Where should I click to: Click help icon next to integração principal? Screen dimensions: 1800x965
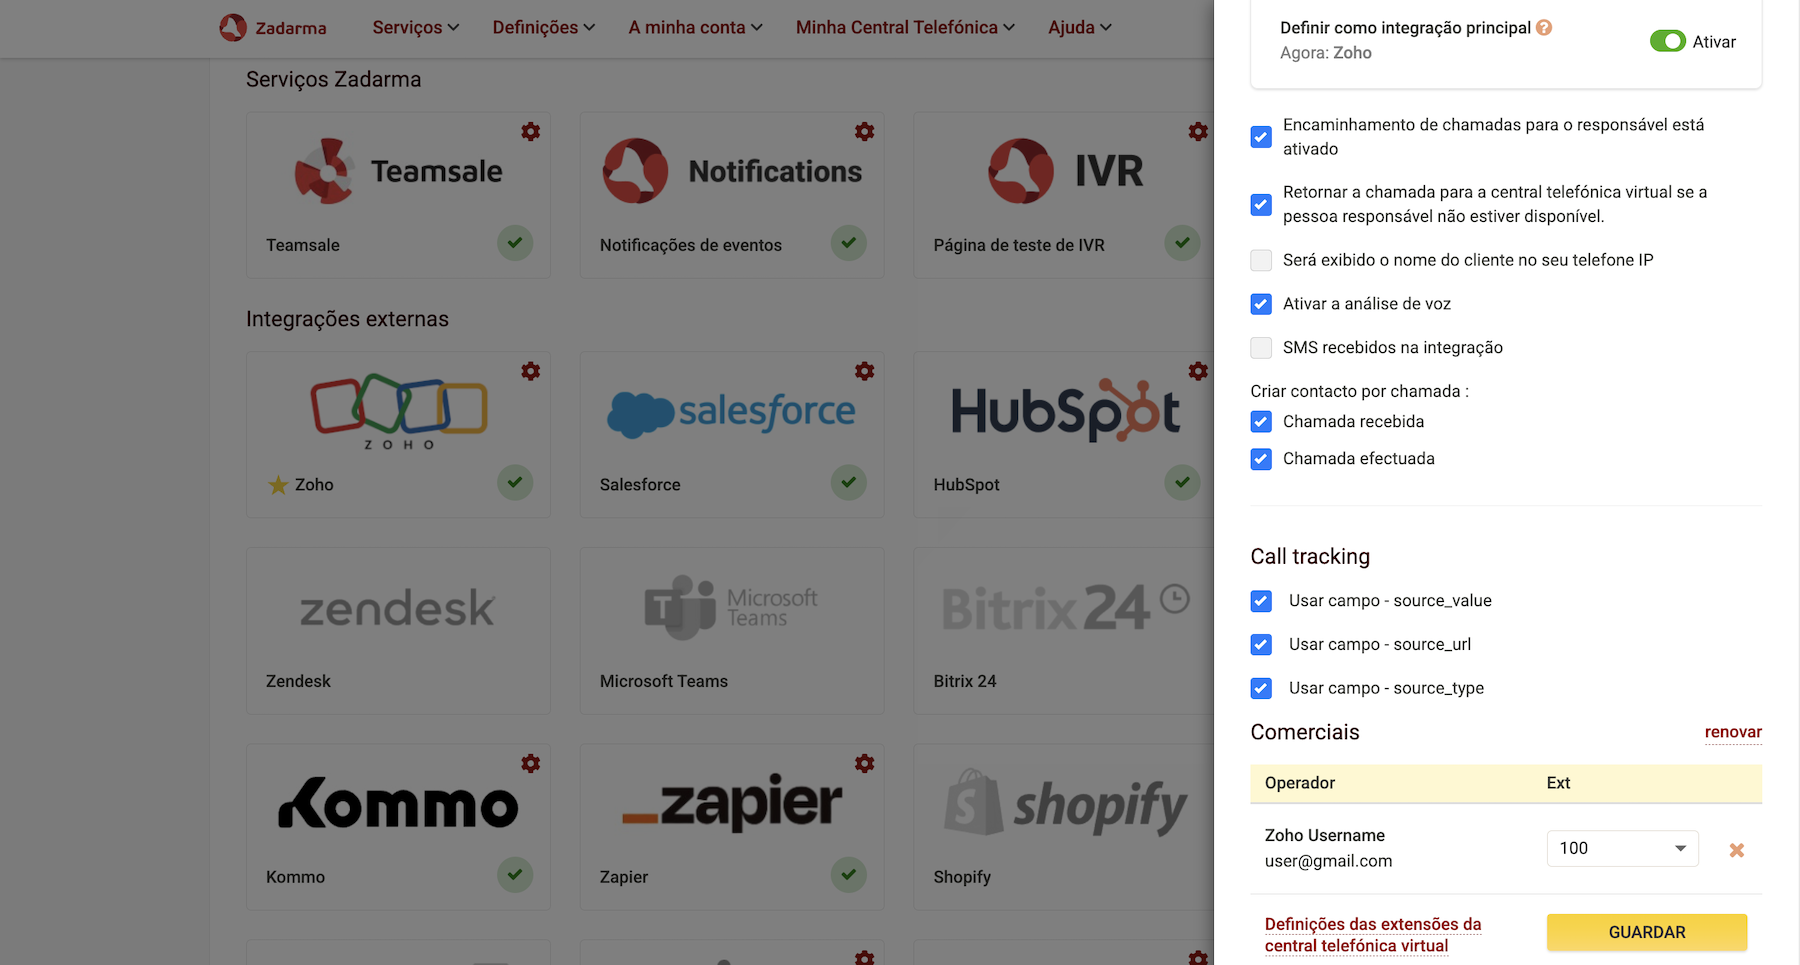pos(1544,28)
